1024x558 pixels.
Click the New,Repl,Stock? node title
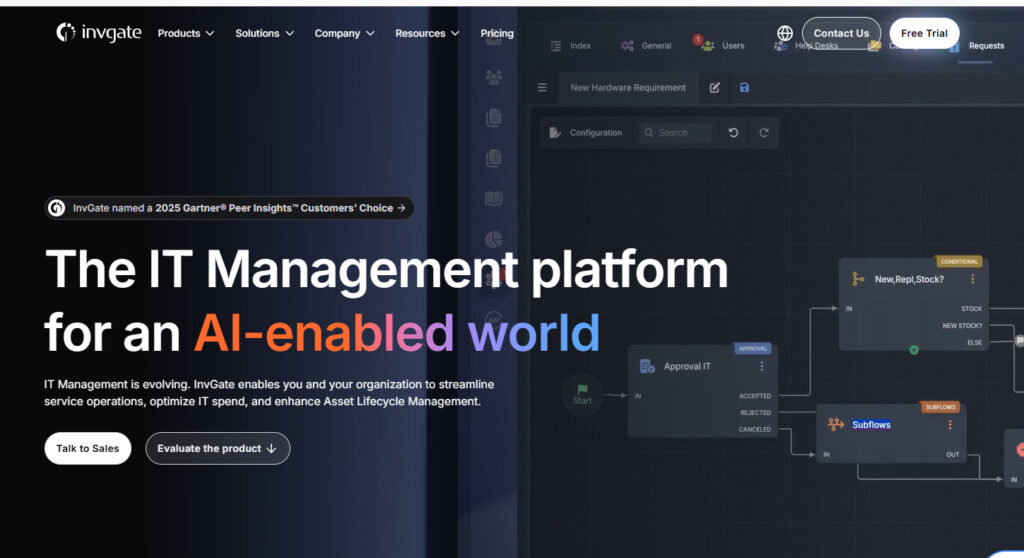pos(909,279)
